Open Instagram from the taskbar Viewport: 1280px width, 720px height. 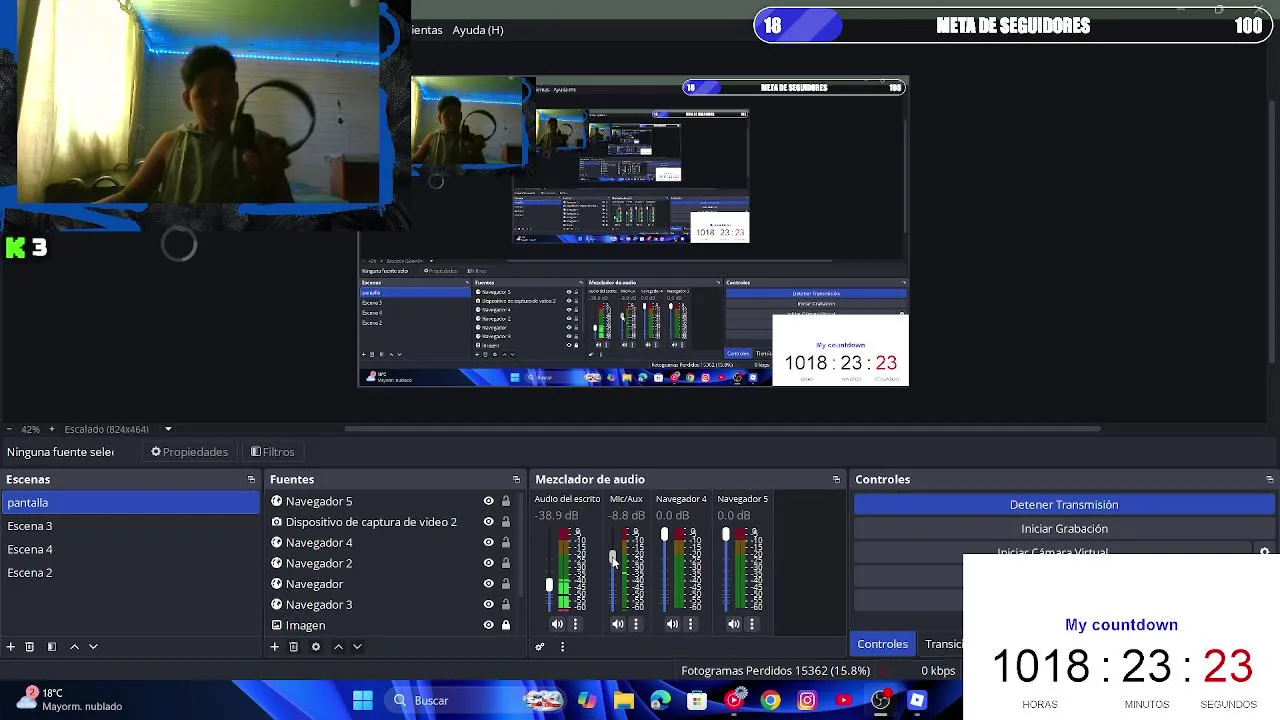pos(807,700)
